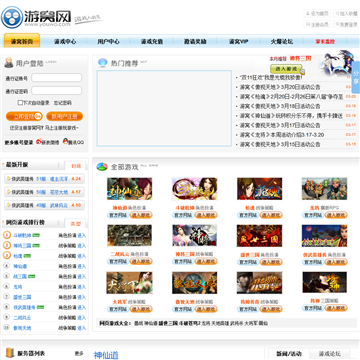Viewport: 360px width, 360px height.
Task: Click the 用户登陆 user avatar icon
Action: pyautogui.click(x=9, y=63)
